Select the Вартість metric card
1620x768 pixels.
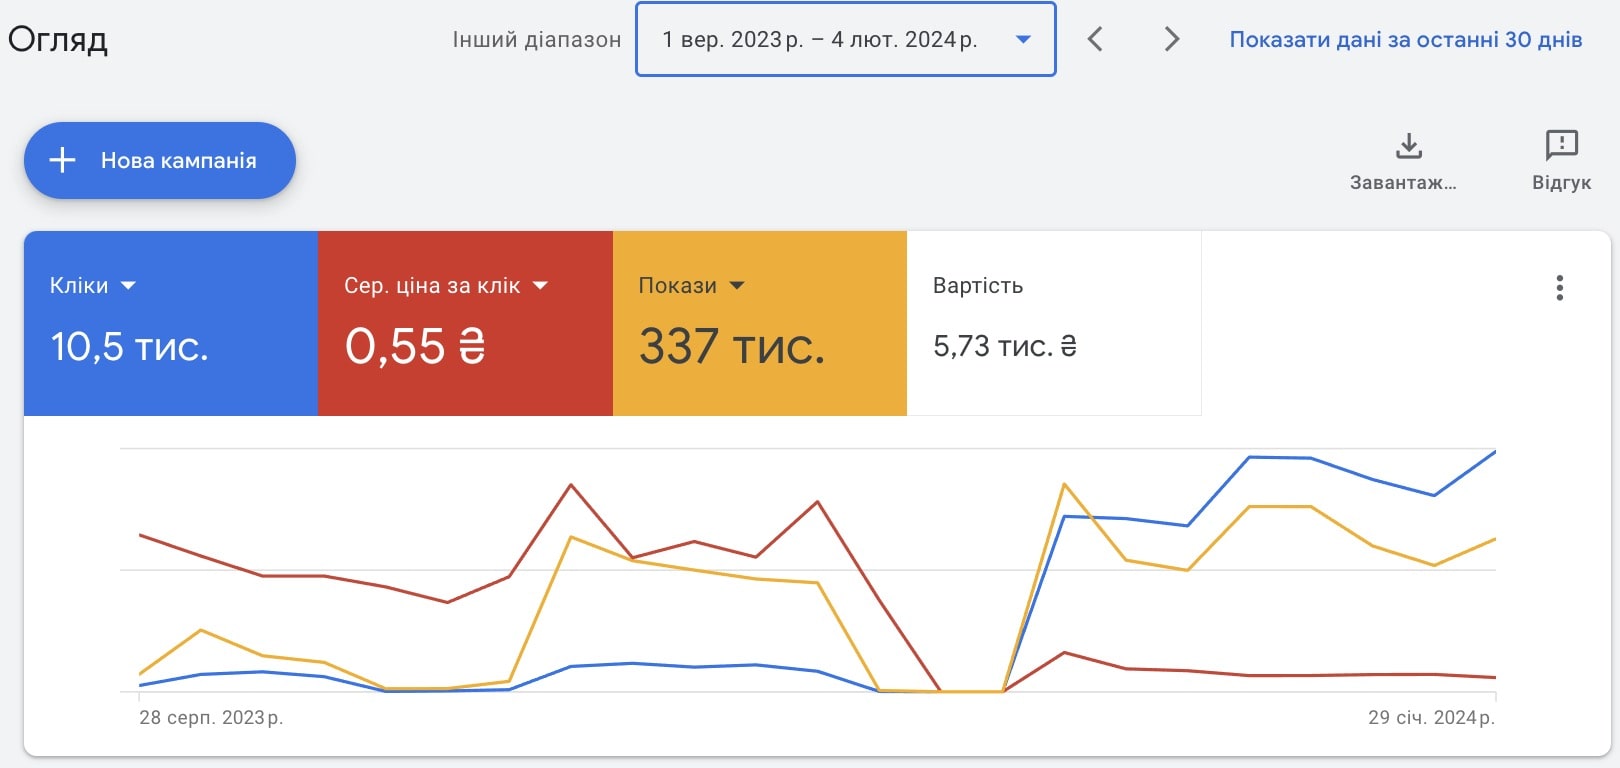1054,323
